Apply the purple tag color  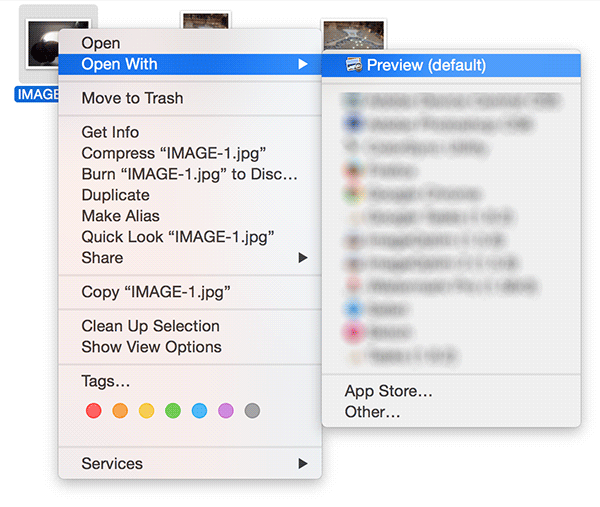226,411
